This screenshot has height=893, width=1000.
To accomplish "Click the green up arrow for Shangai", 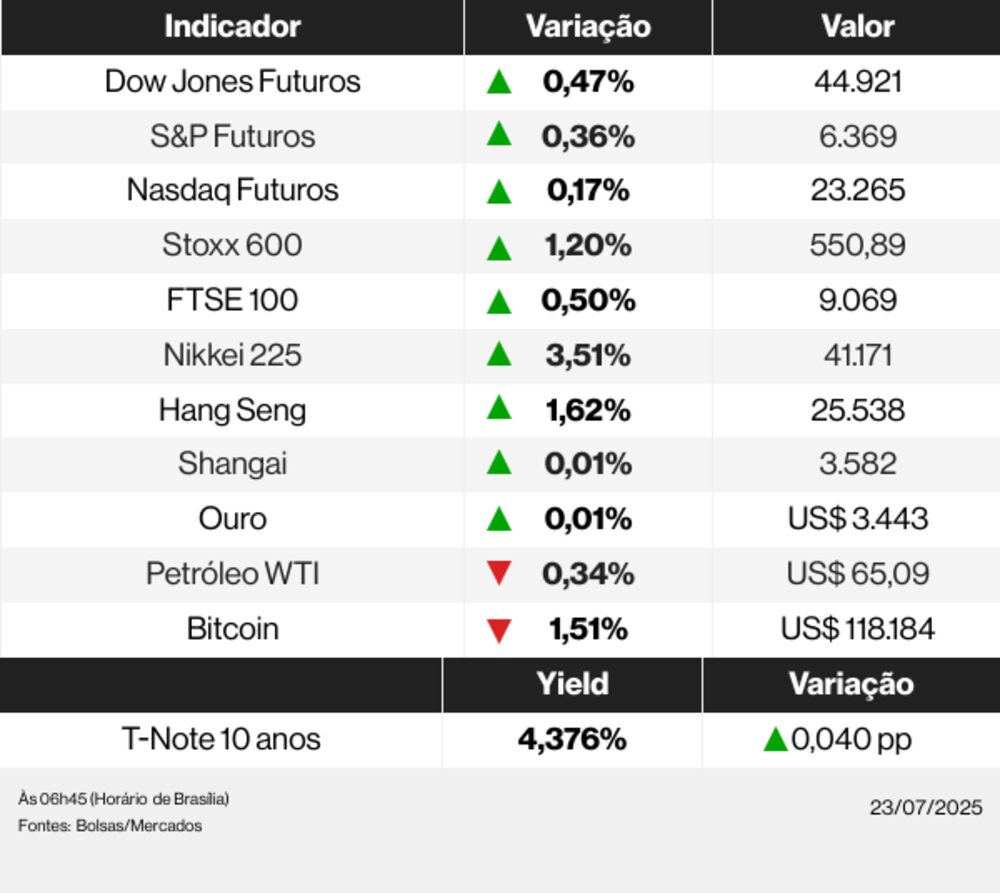I will (x=499, y=464).
